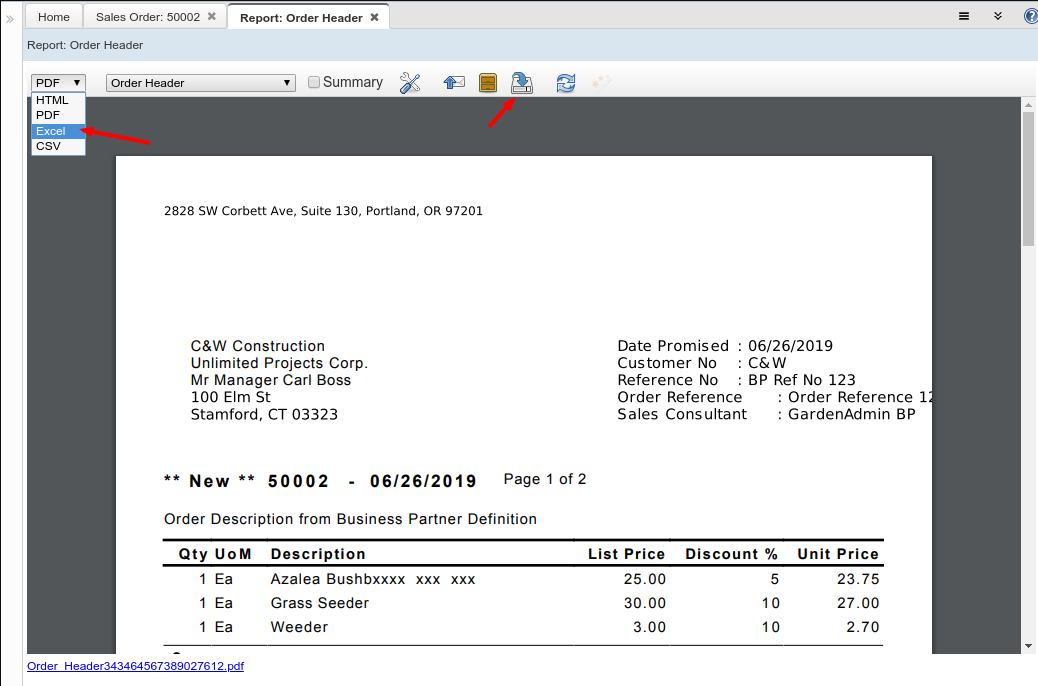Enable the Summary checkbox
The height and width of the screenshot is (686, 1038).
pos(314,83)
